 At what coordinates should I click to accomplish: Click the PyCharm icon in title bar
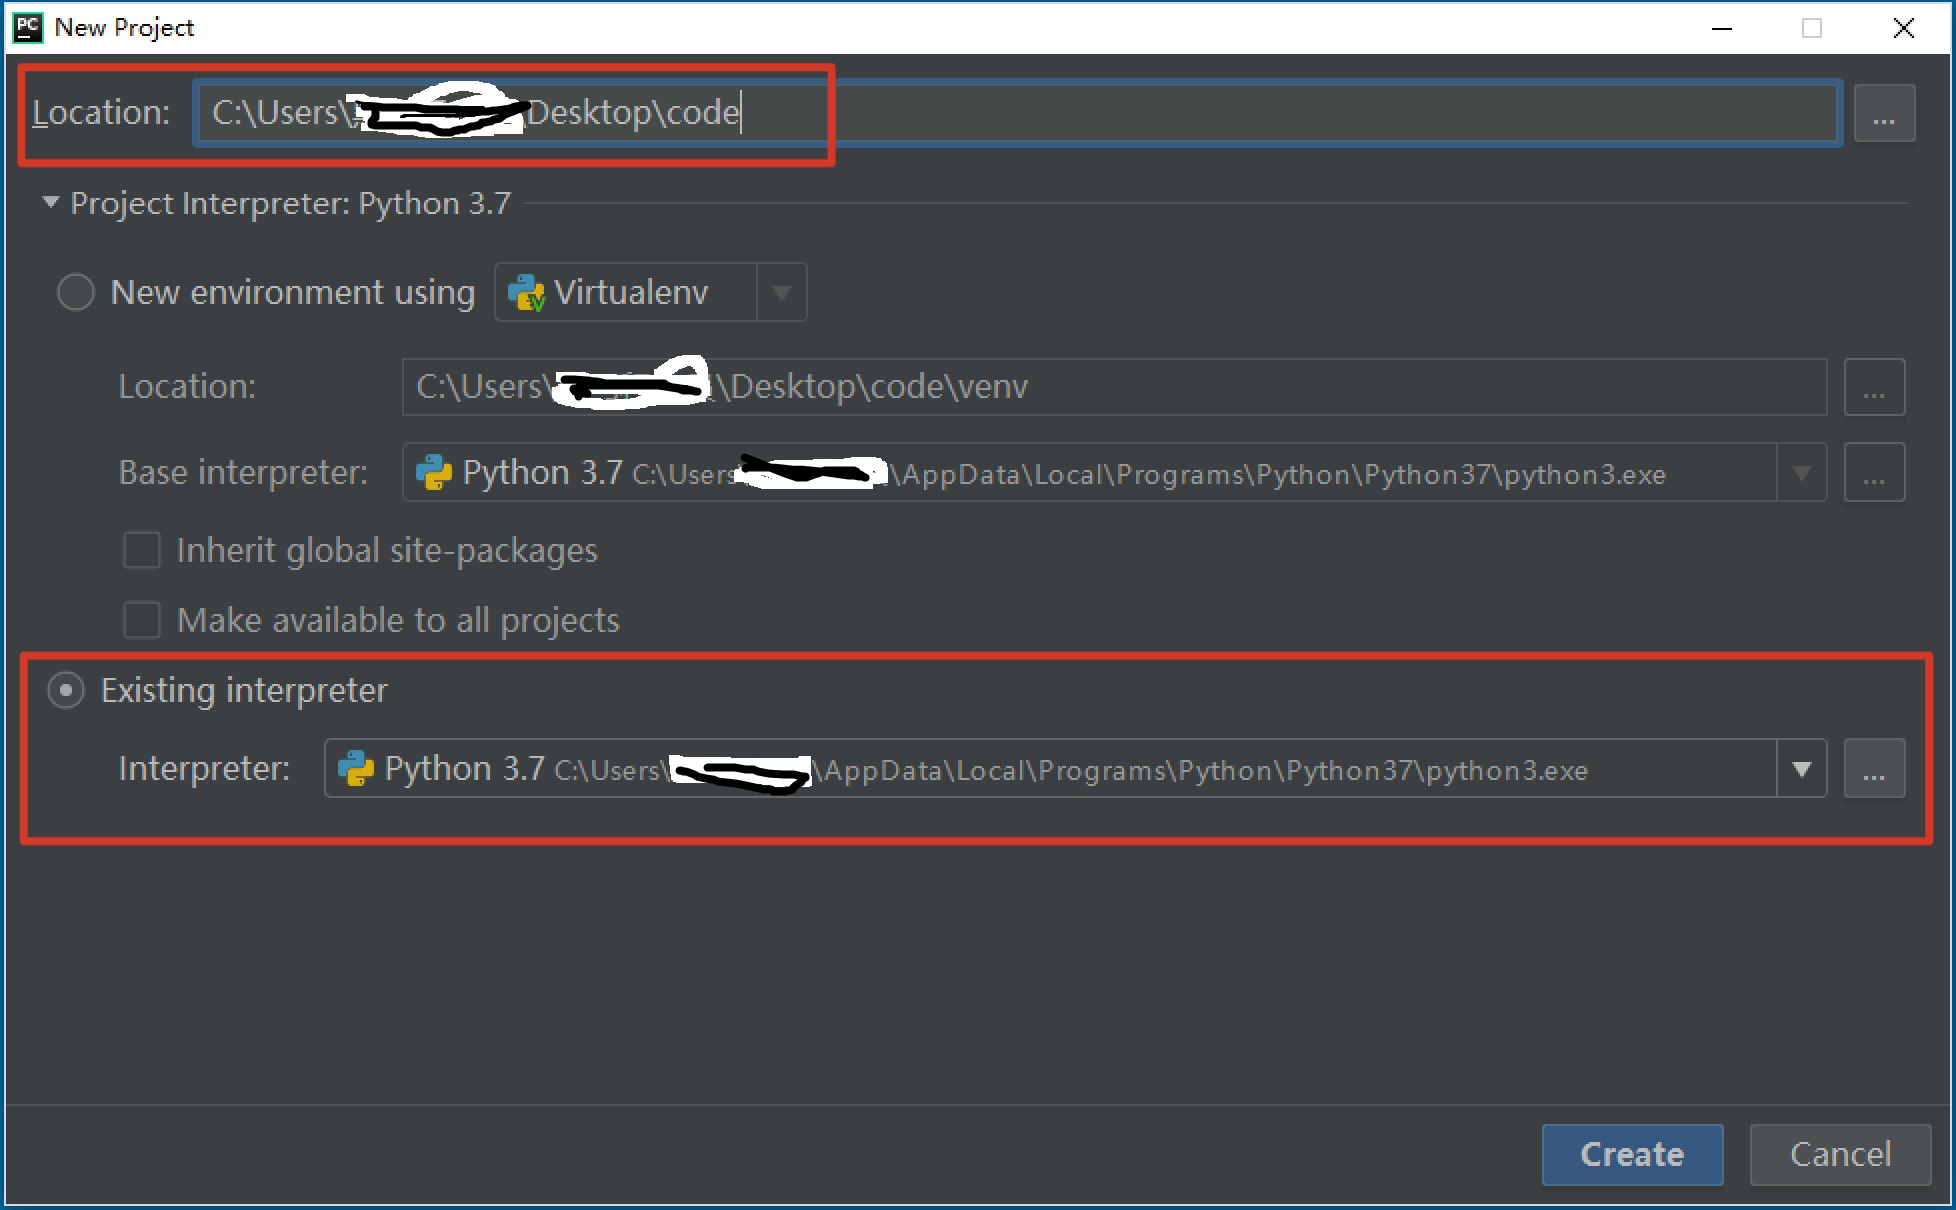pyautogui.click(x=27, y=27)
